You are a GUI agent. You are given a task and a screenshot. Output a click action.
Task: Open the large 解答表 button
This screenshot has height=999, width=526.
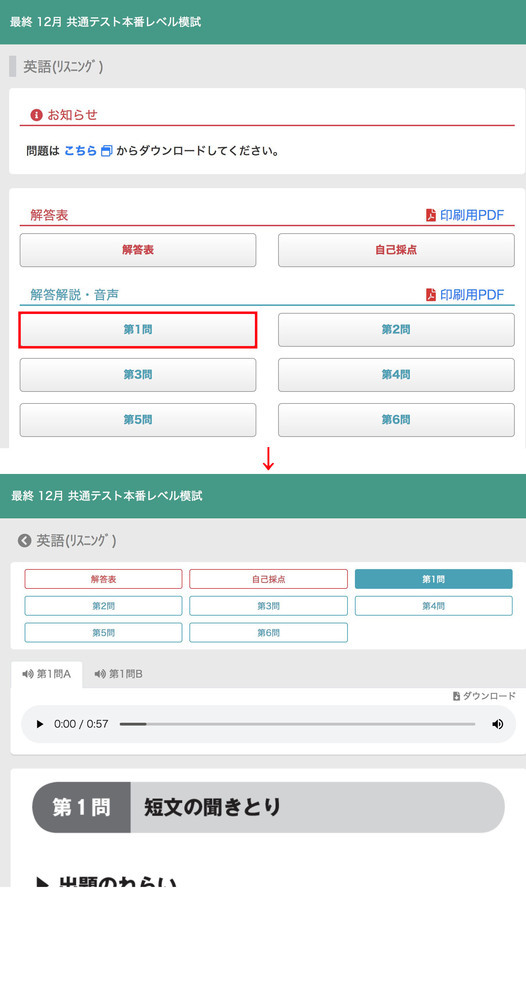tap(138, 250)
